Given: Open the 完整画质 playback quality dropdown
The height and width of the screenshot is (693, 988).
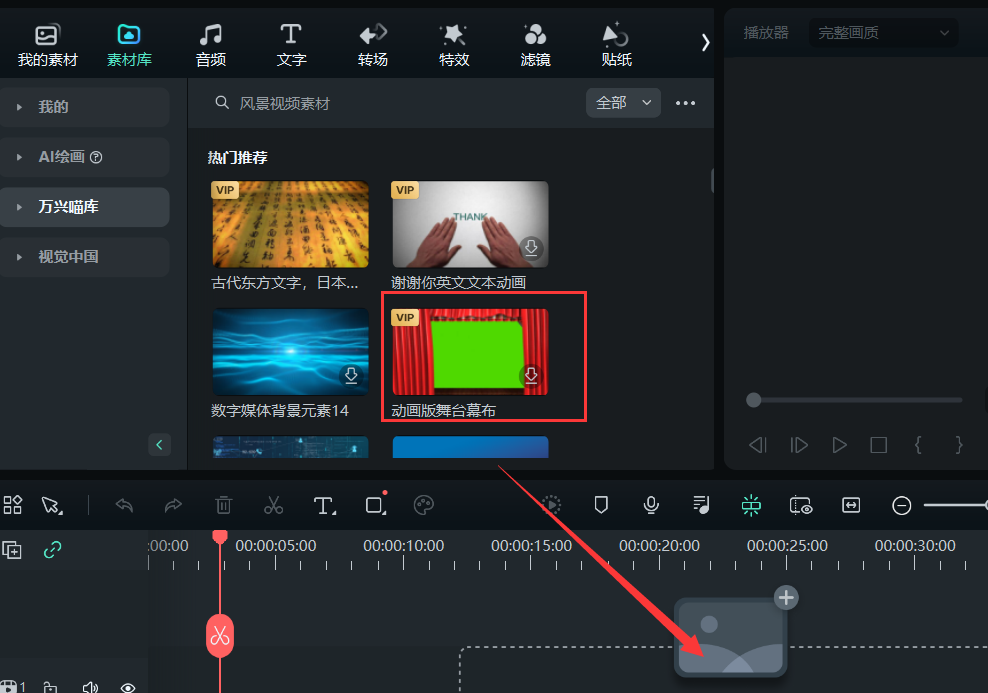Looking at the screenshot, I should tap(882, 32).
